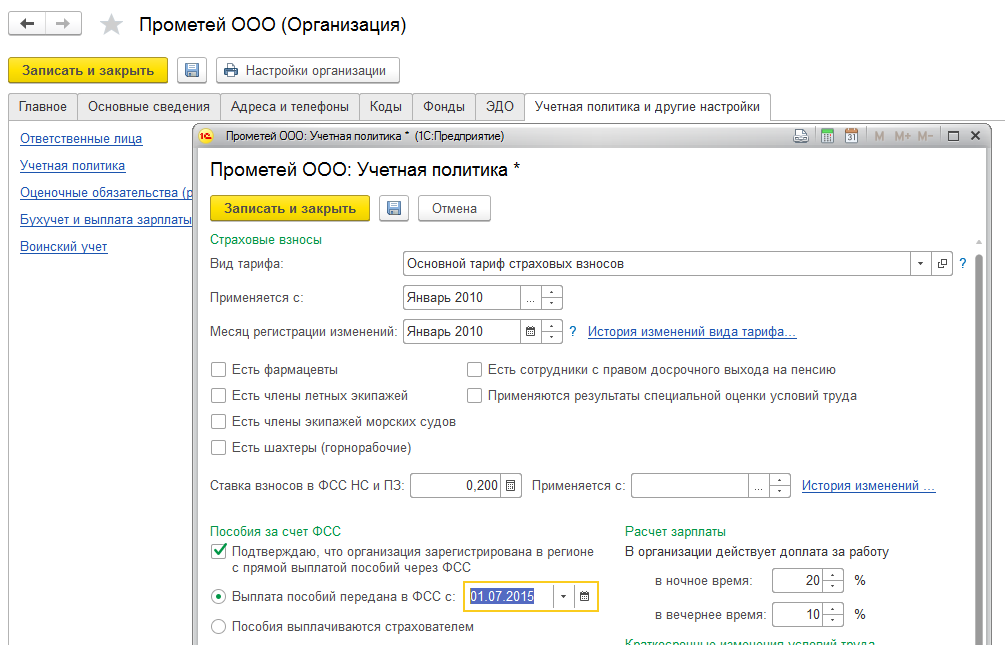Click the 1C logo in dialog title bar
The height and width of the screenshot is (645, 1005).
click(x=206, y=136)
